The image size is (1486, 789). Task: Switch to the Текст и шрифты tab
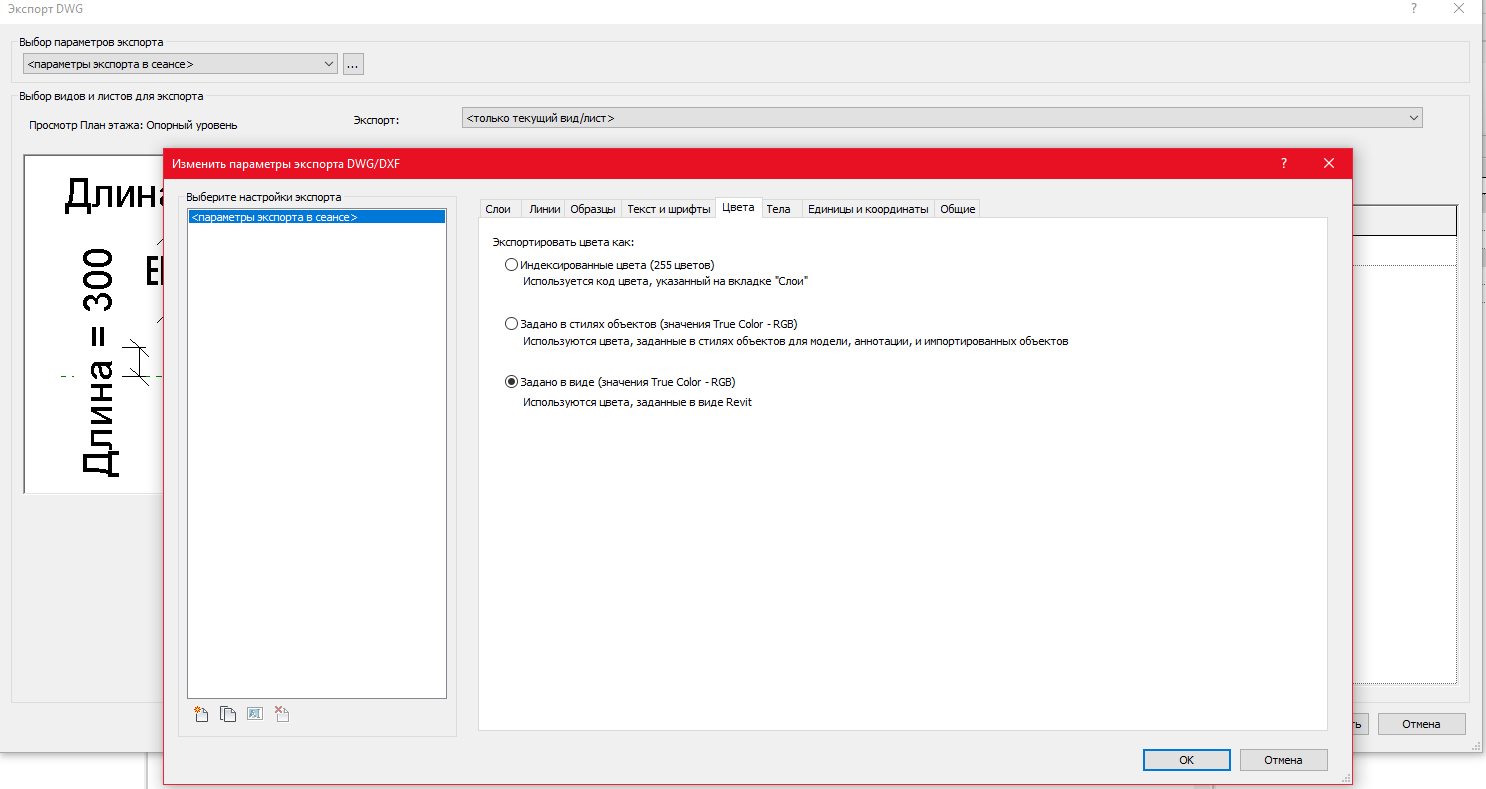point(669,209)
